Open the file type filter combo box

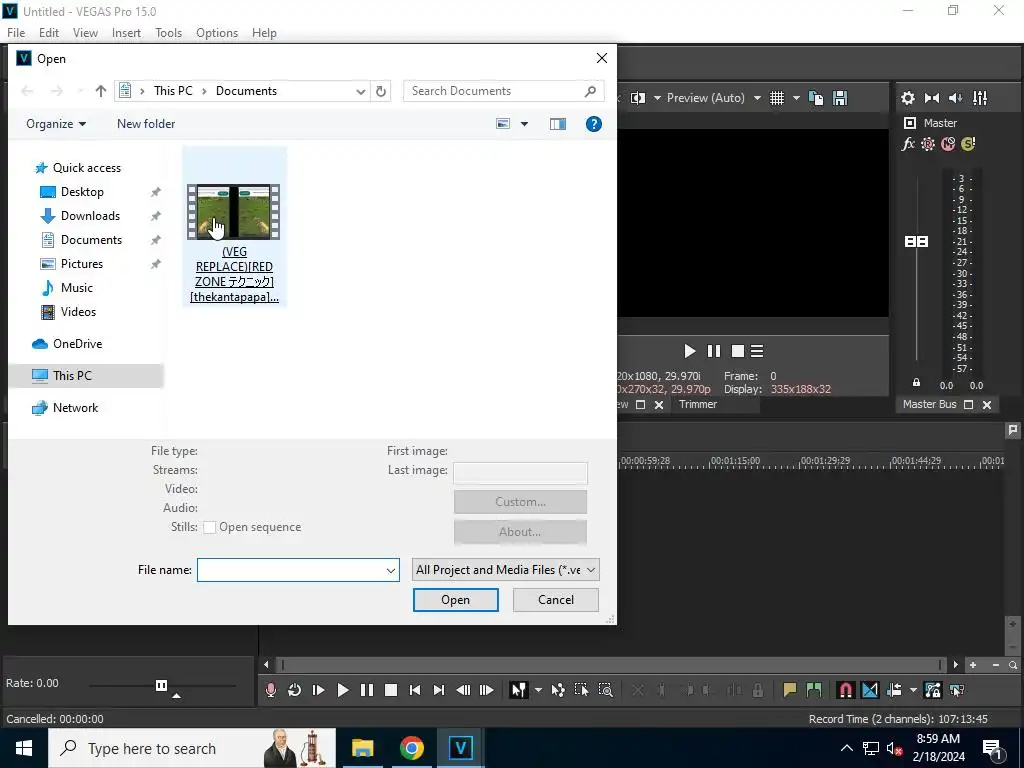pos(505,569)
